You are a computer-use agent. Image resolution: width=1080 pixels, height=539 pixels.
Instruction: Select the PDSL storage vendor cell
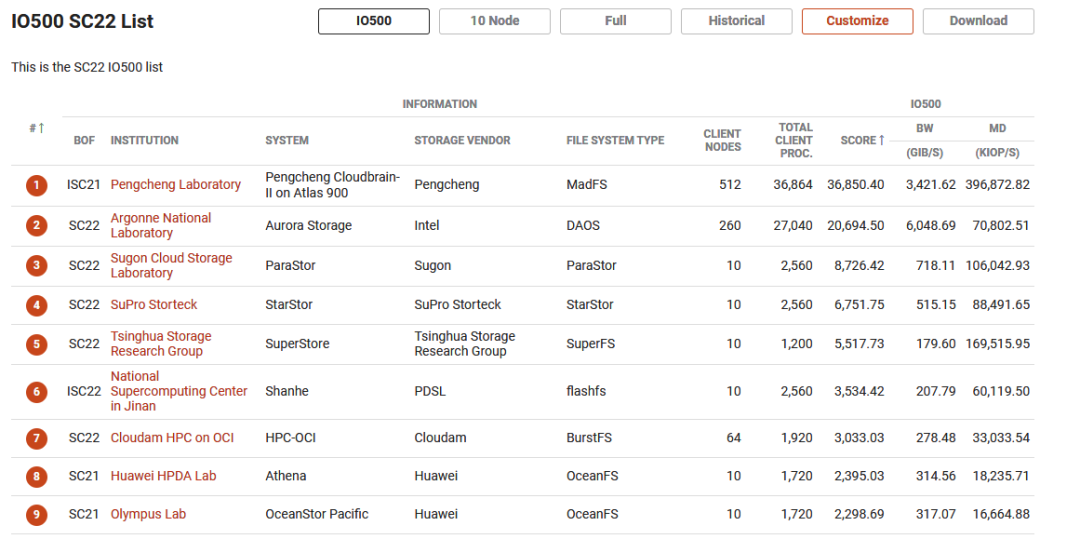(430, 391)
